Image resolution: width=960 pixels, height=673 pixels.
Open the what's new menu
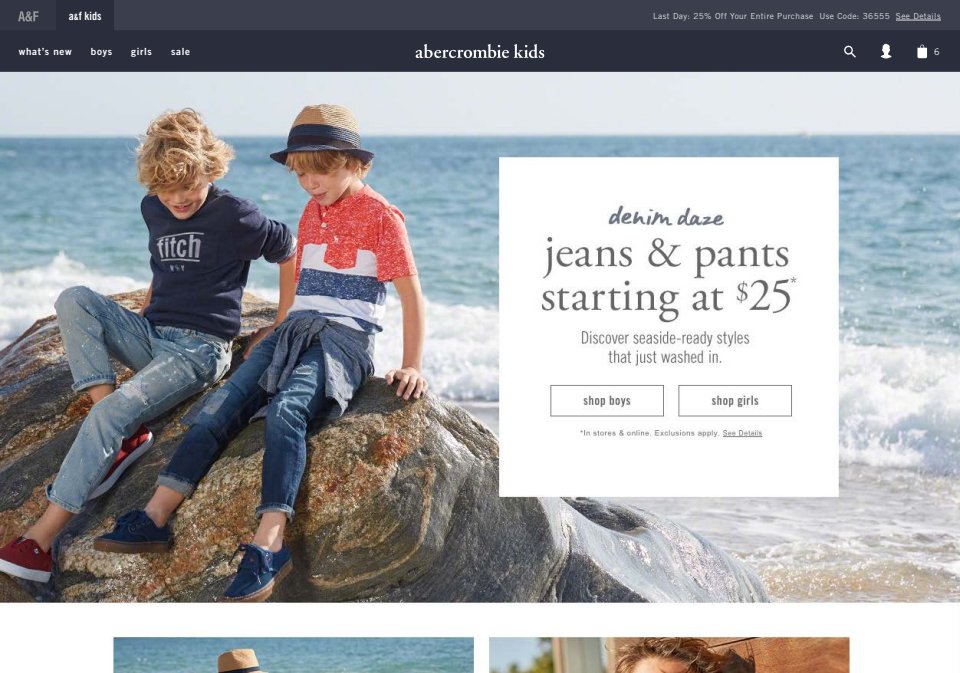click(x=45, y=52)
